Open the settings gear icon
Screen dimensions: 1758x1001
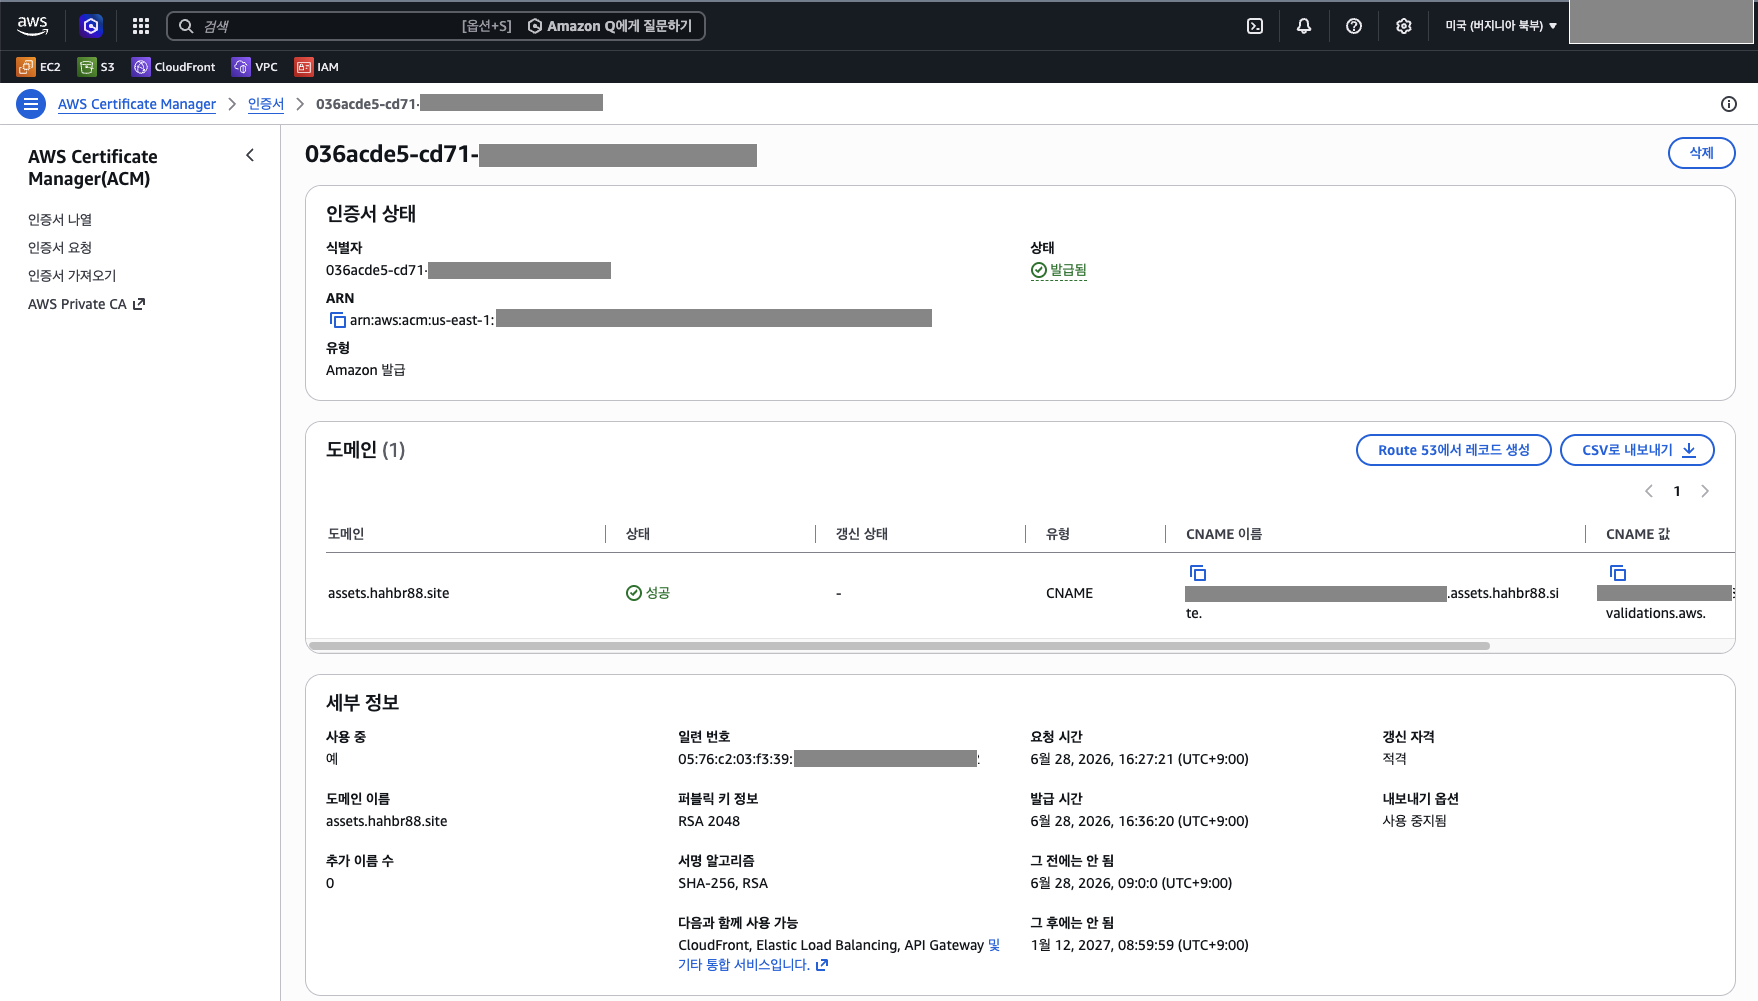click(1404, 26)
